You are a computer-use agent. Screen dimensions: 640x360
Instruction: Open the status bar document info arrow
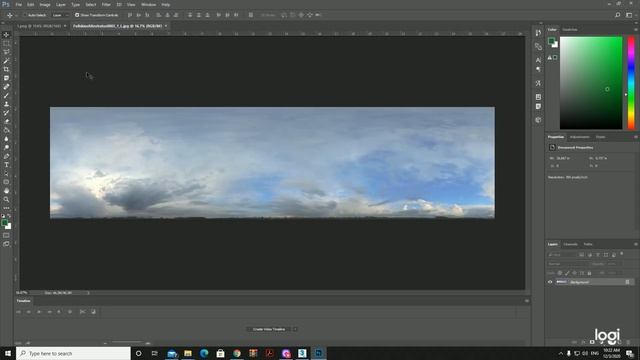click(88, 293)
